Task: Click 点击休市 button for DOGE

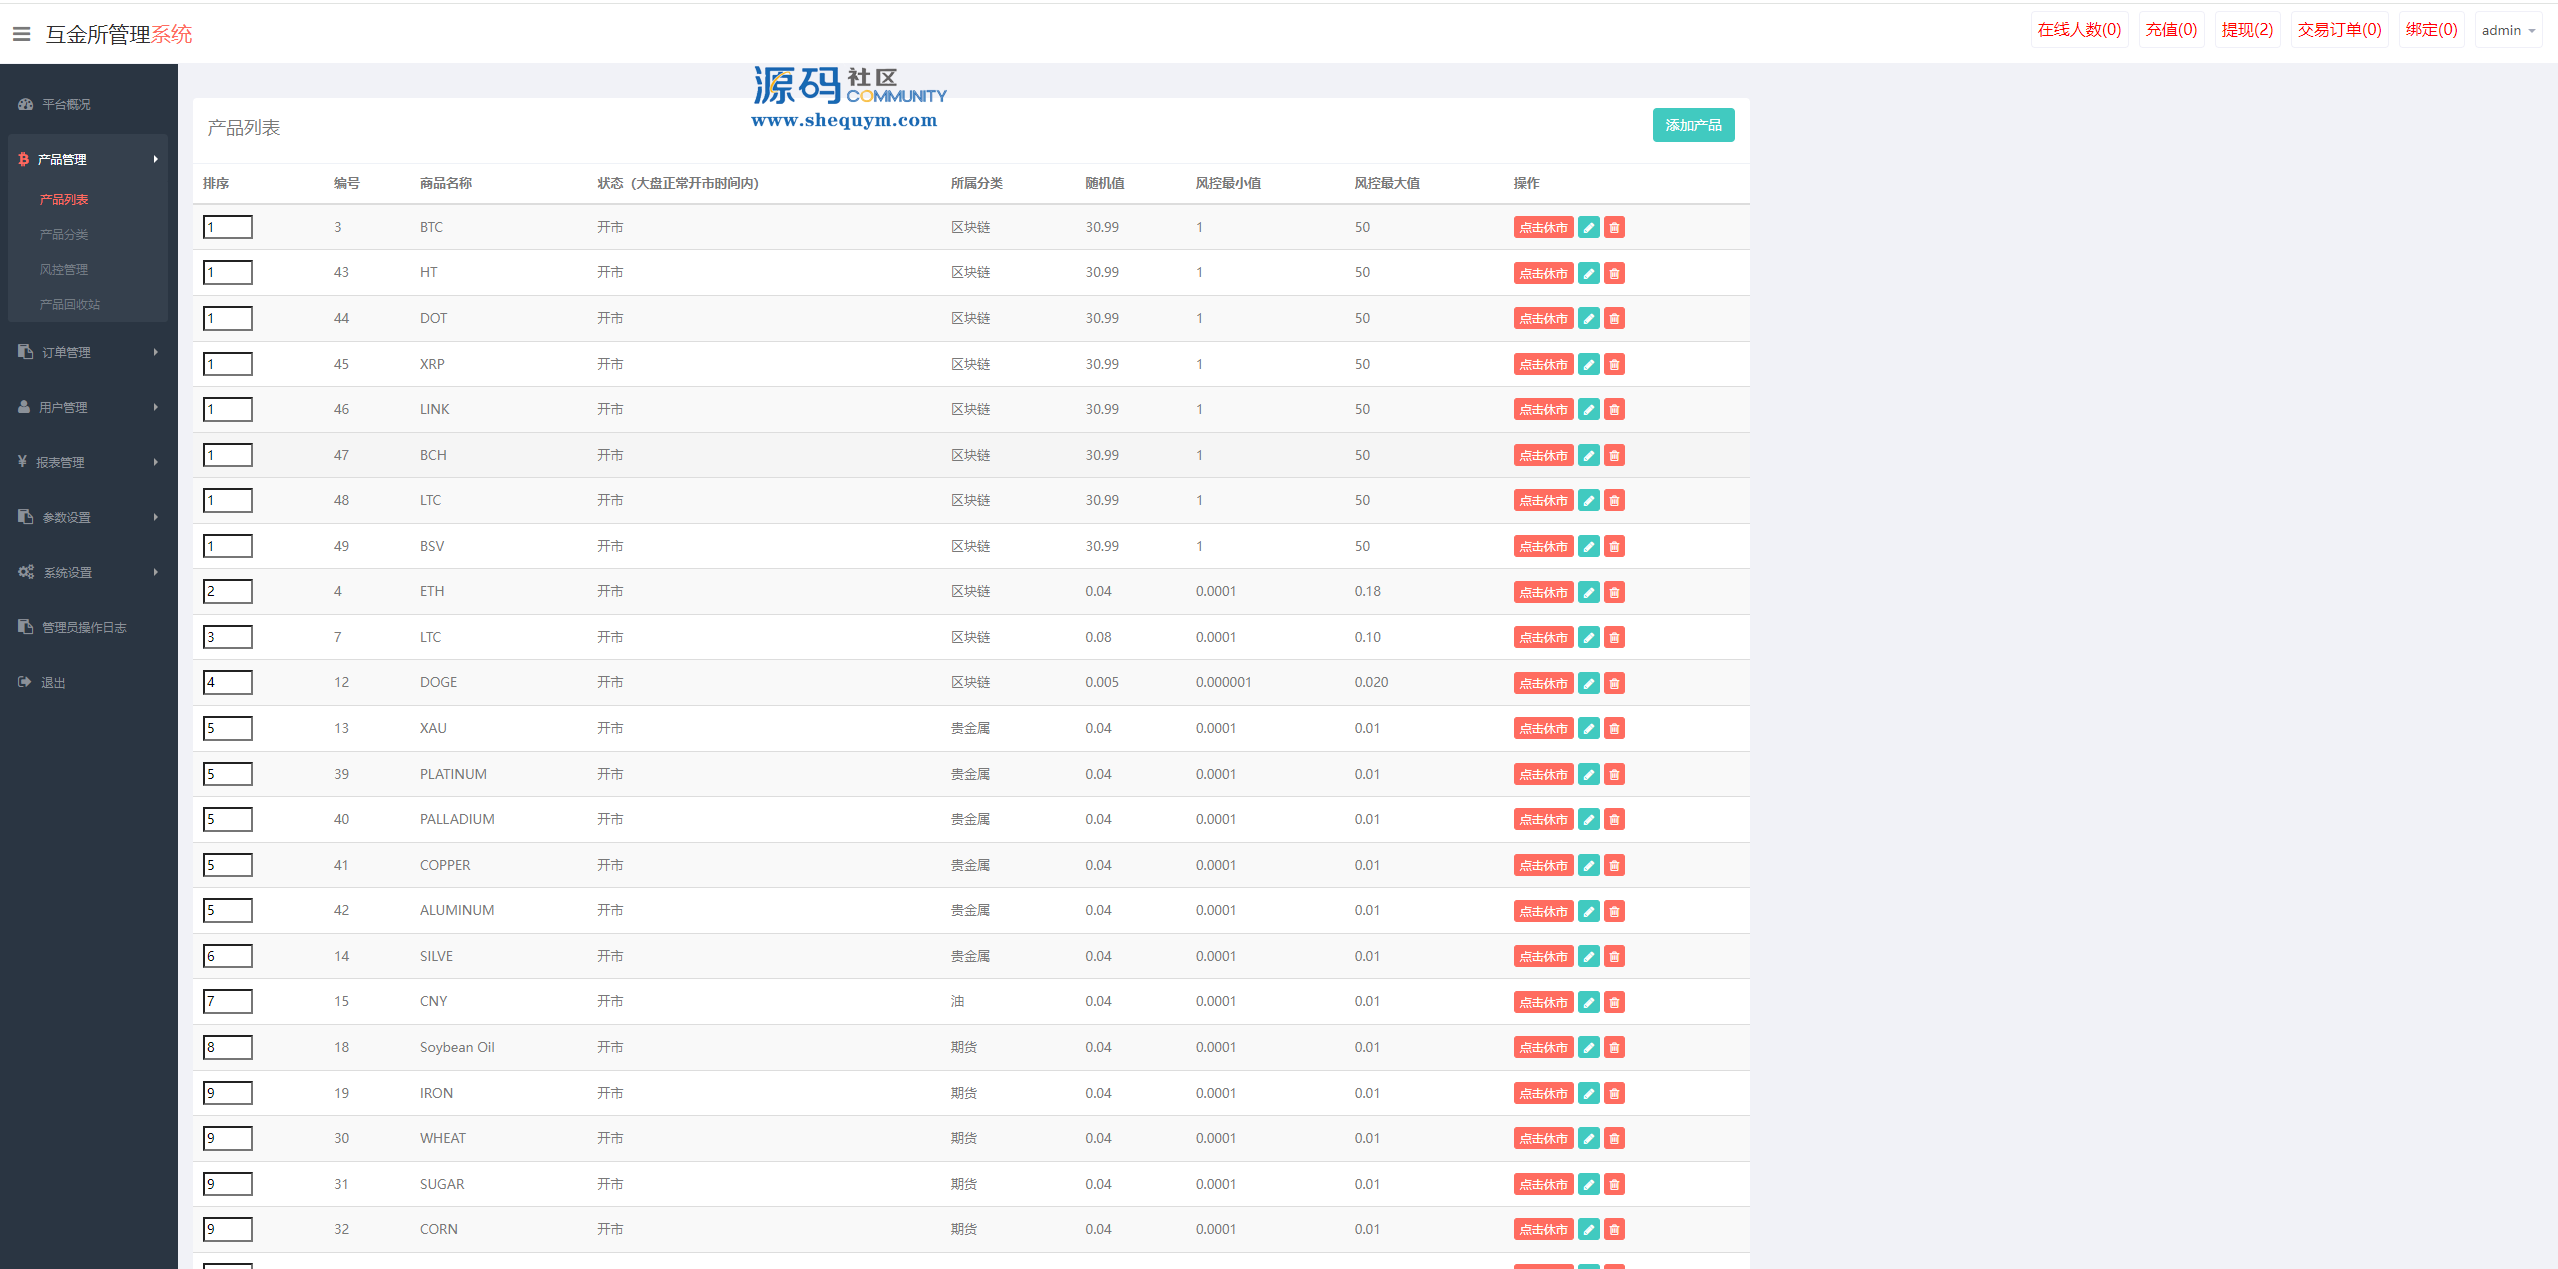Action: (x=1543, y=683)
